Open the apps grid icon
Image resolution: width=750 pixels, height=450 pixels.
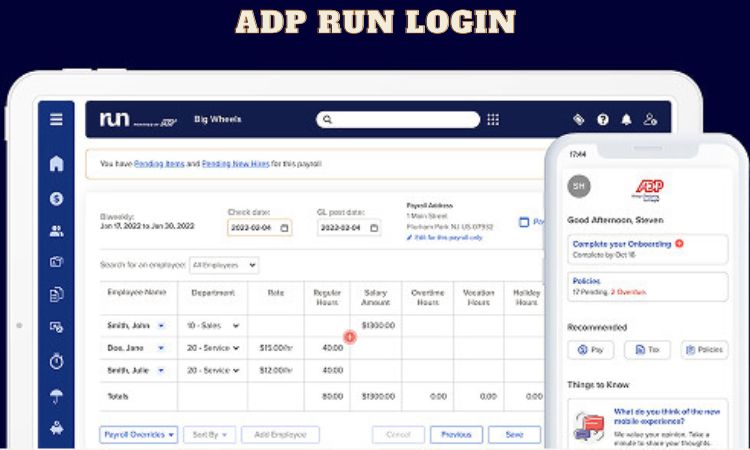click(x=493, y=120)
